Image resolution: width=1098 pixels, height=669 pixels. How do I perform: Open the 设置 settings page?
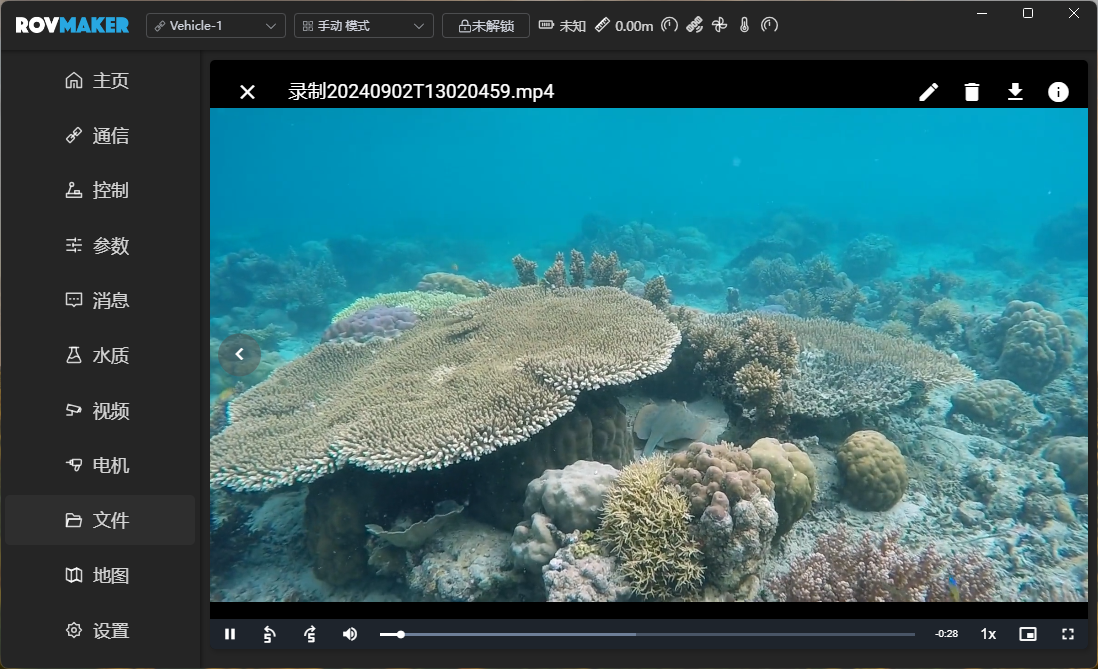tap(100, 630)
